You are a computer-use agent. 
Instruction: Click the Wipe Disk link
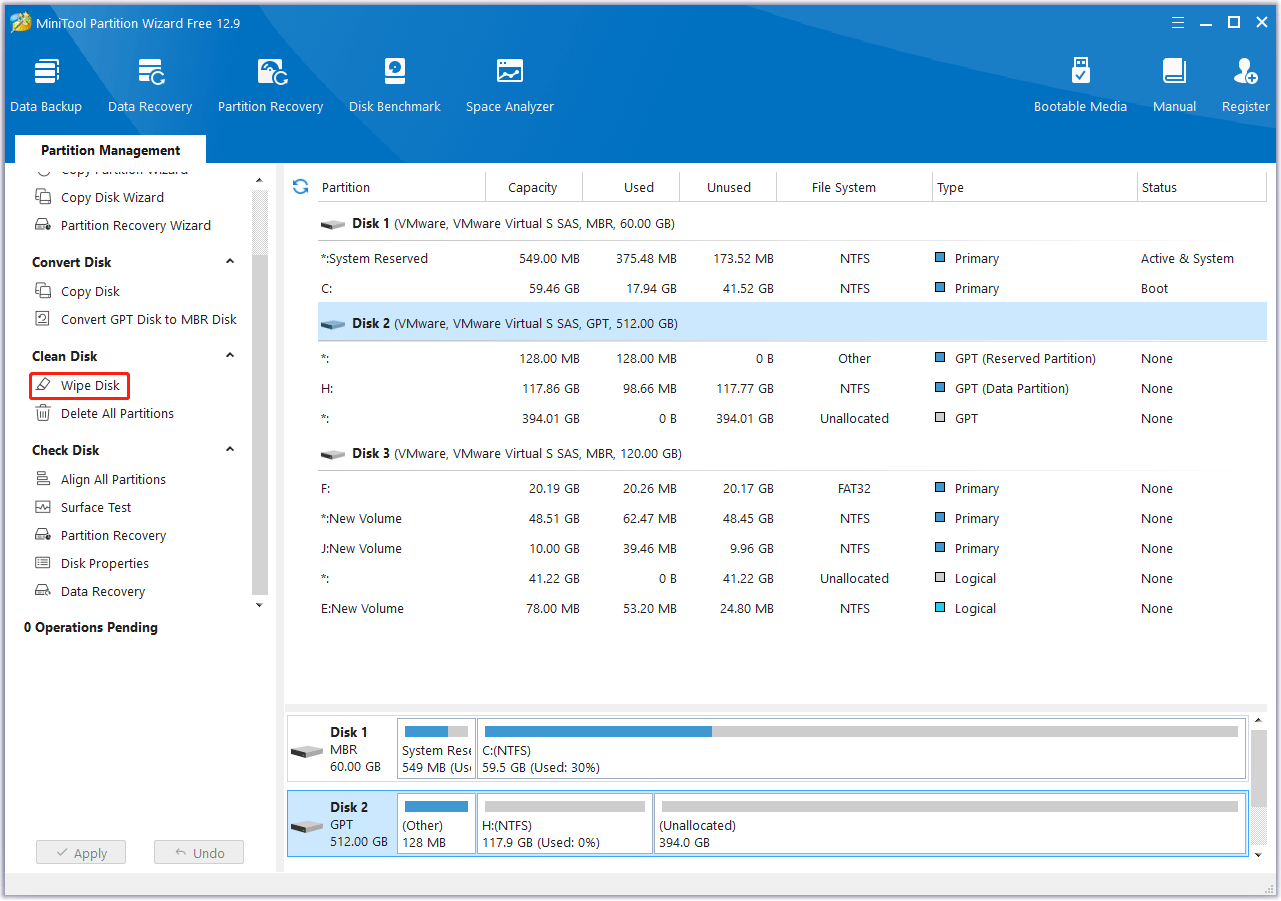pos(90,385)
